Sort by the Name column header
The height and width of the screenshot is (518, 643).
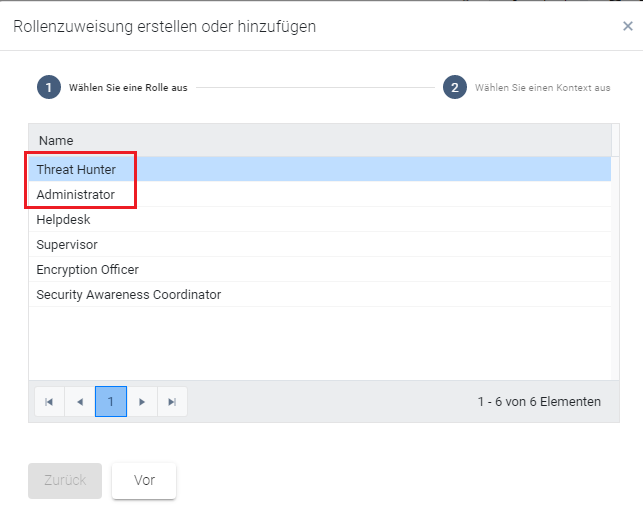click(56, 141)
